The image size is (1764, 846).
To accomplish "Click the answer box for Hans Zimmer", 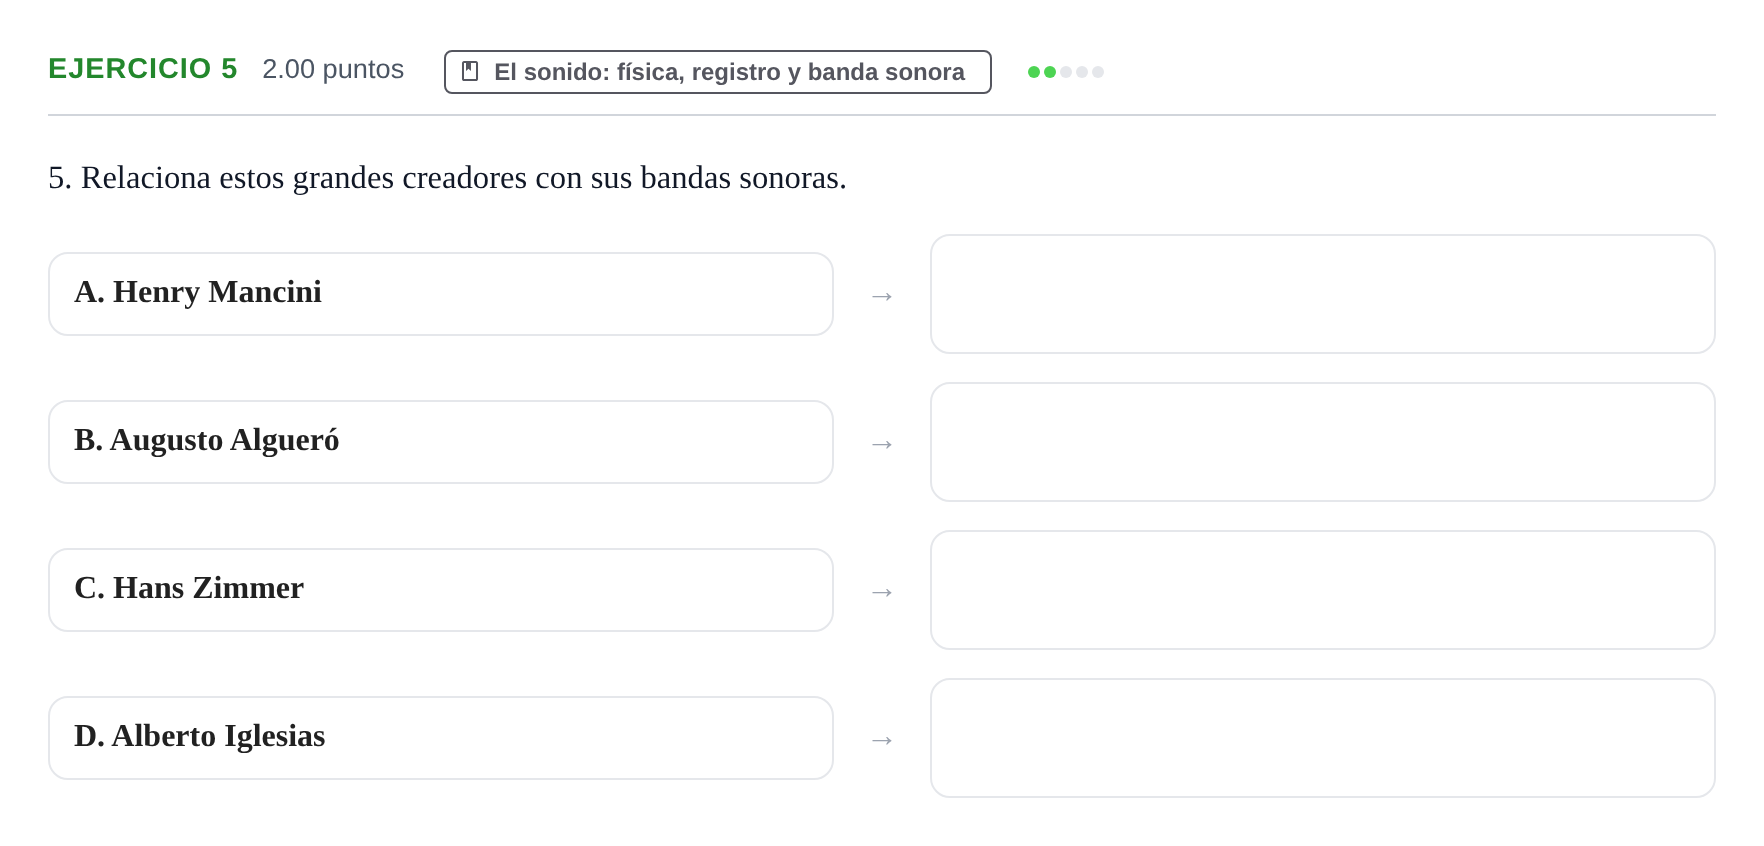I will coord(1323,590).
